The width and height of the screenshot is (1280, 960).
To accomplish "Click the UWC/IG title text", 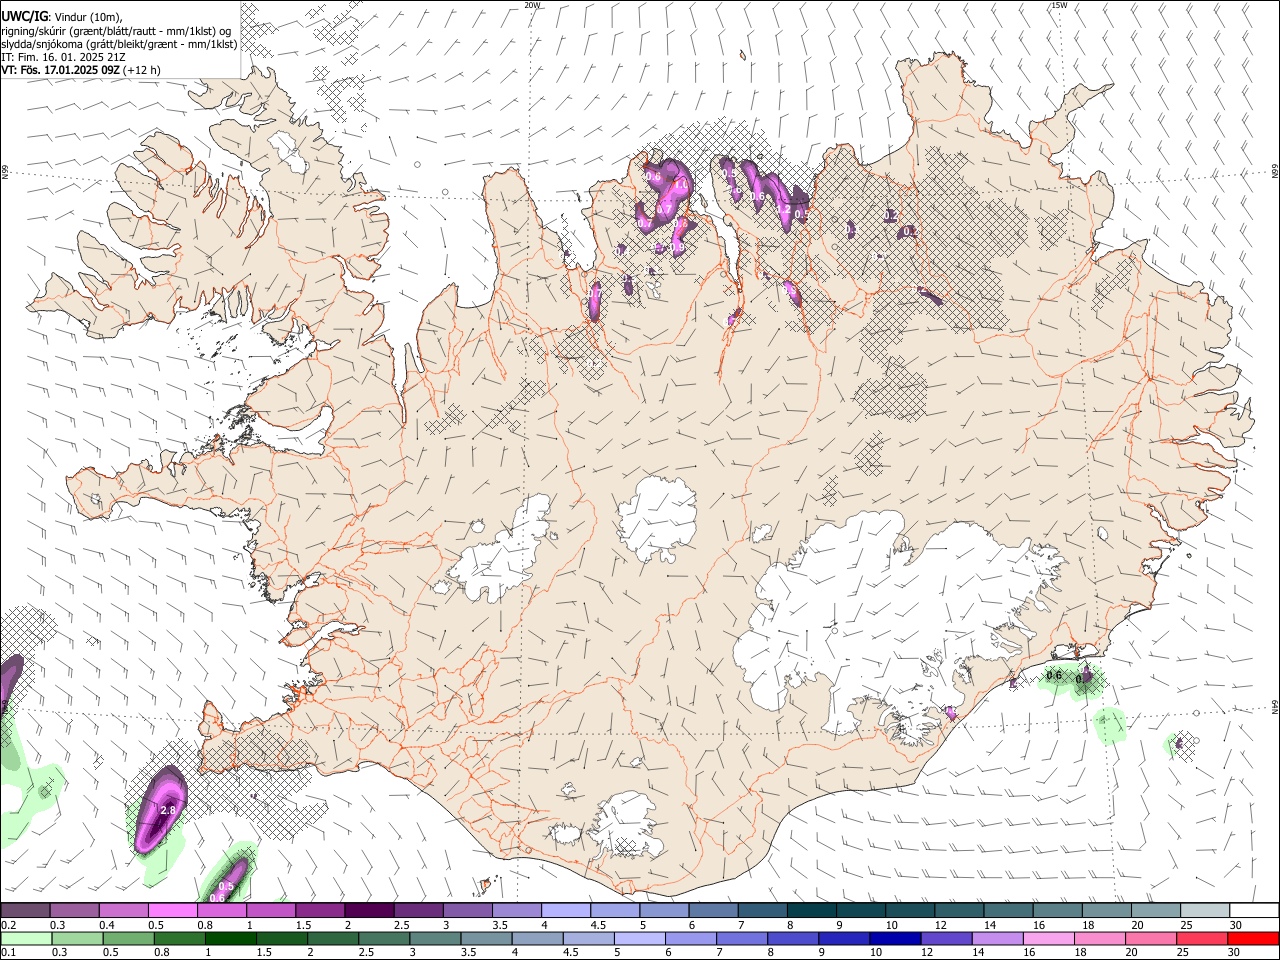I will pyautogui.click(x=24, y=16).
